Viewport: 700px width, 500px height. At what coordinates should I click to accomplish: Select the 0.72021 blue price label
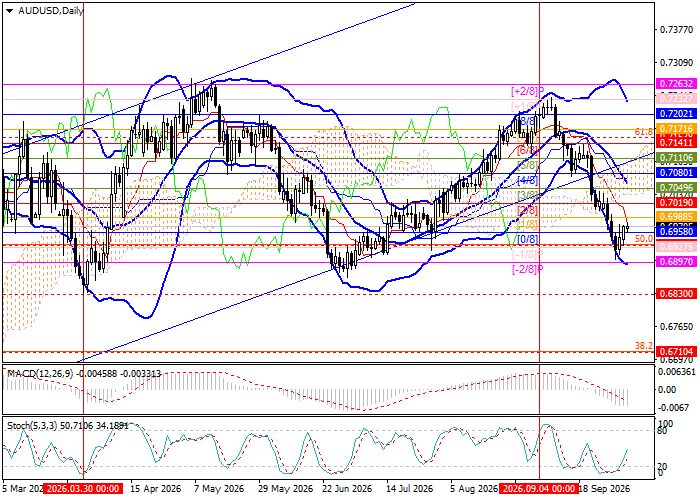click(677, 114)
